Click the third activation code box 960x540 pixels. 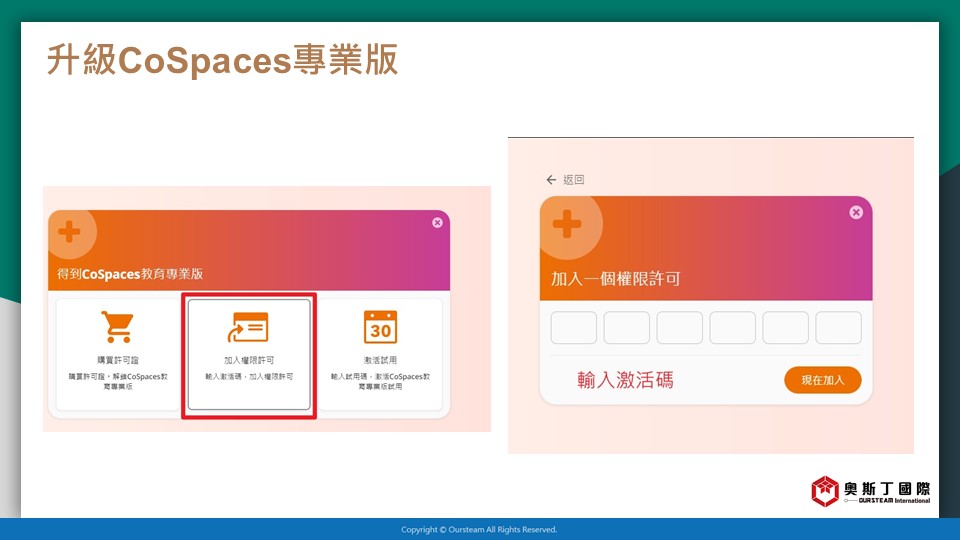click(x=680, y=328)
